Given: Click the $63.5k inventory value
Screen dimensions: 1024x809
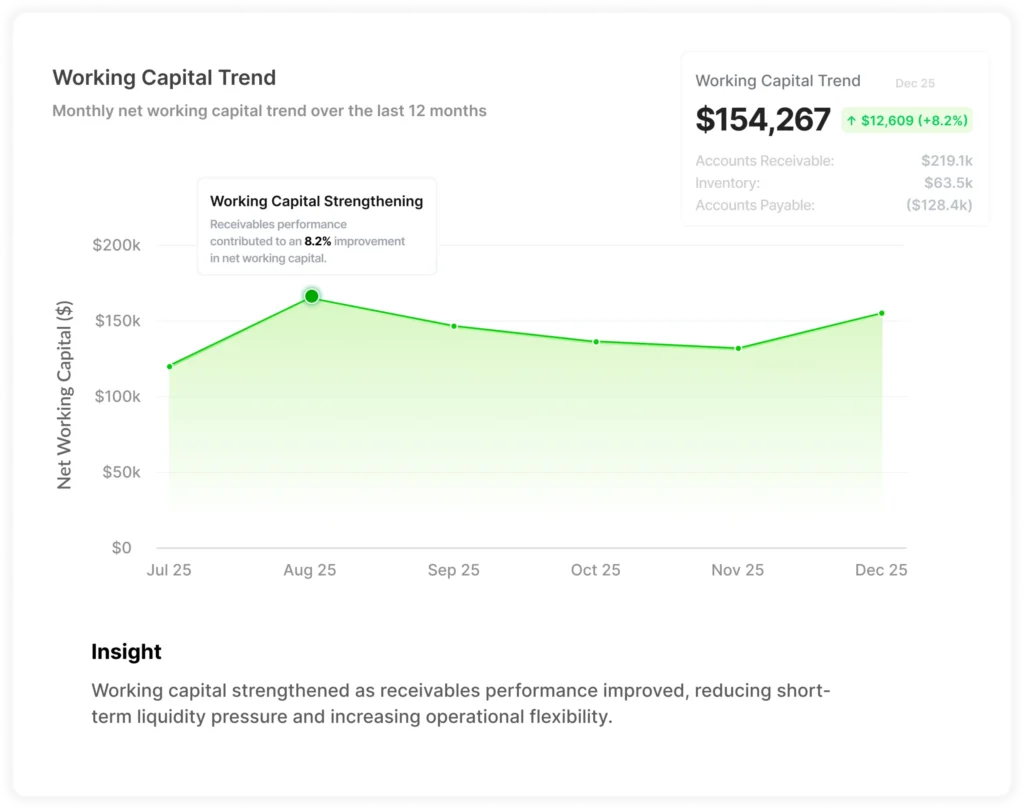Looking at the screenshot, I should coord(948,183).
